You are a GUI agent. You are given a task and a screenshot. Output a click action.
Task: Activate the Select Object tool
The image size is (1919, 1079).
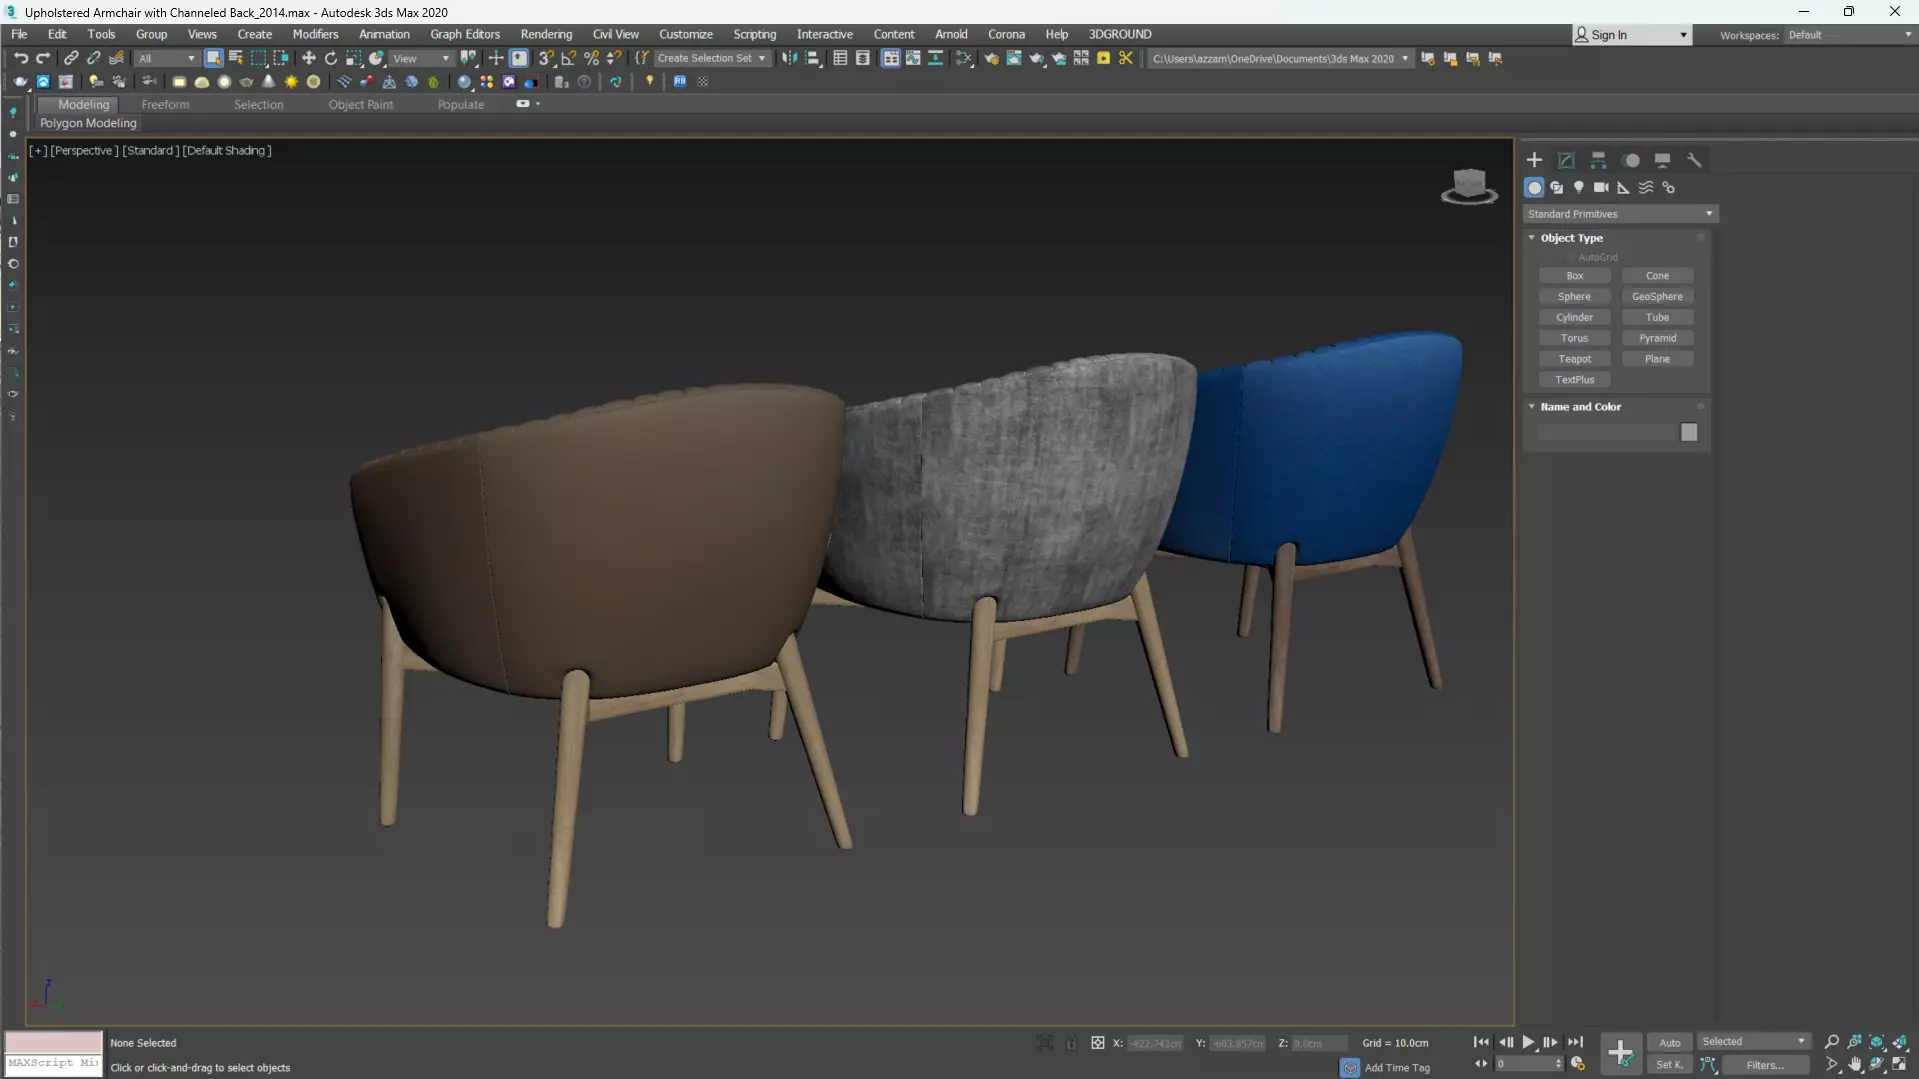[213, 58]
